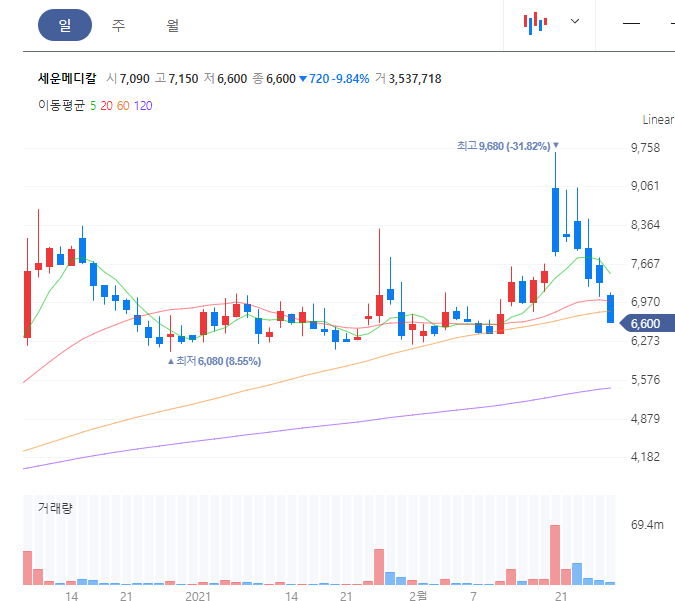Click the 69.4m volume axis label
The height and width of the screenshot is (601, 675).
click(x=647, y=525)
